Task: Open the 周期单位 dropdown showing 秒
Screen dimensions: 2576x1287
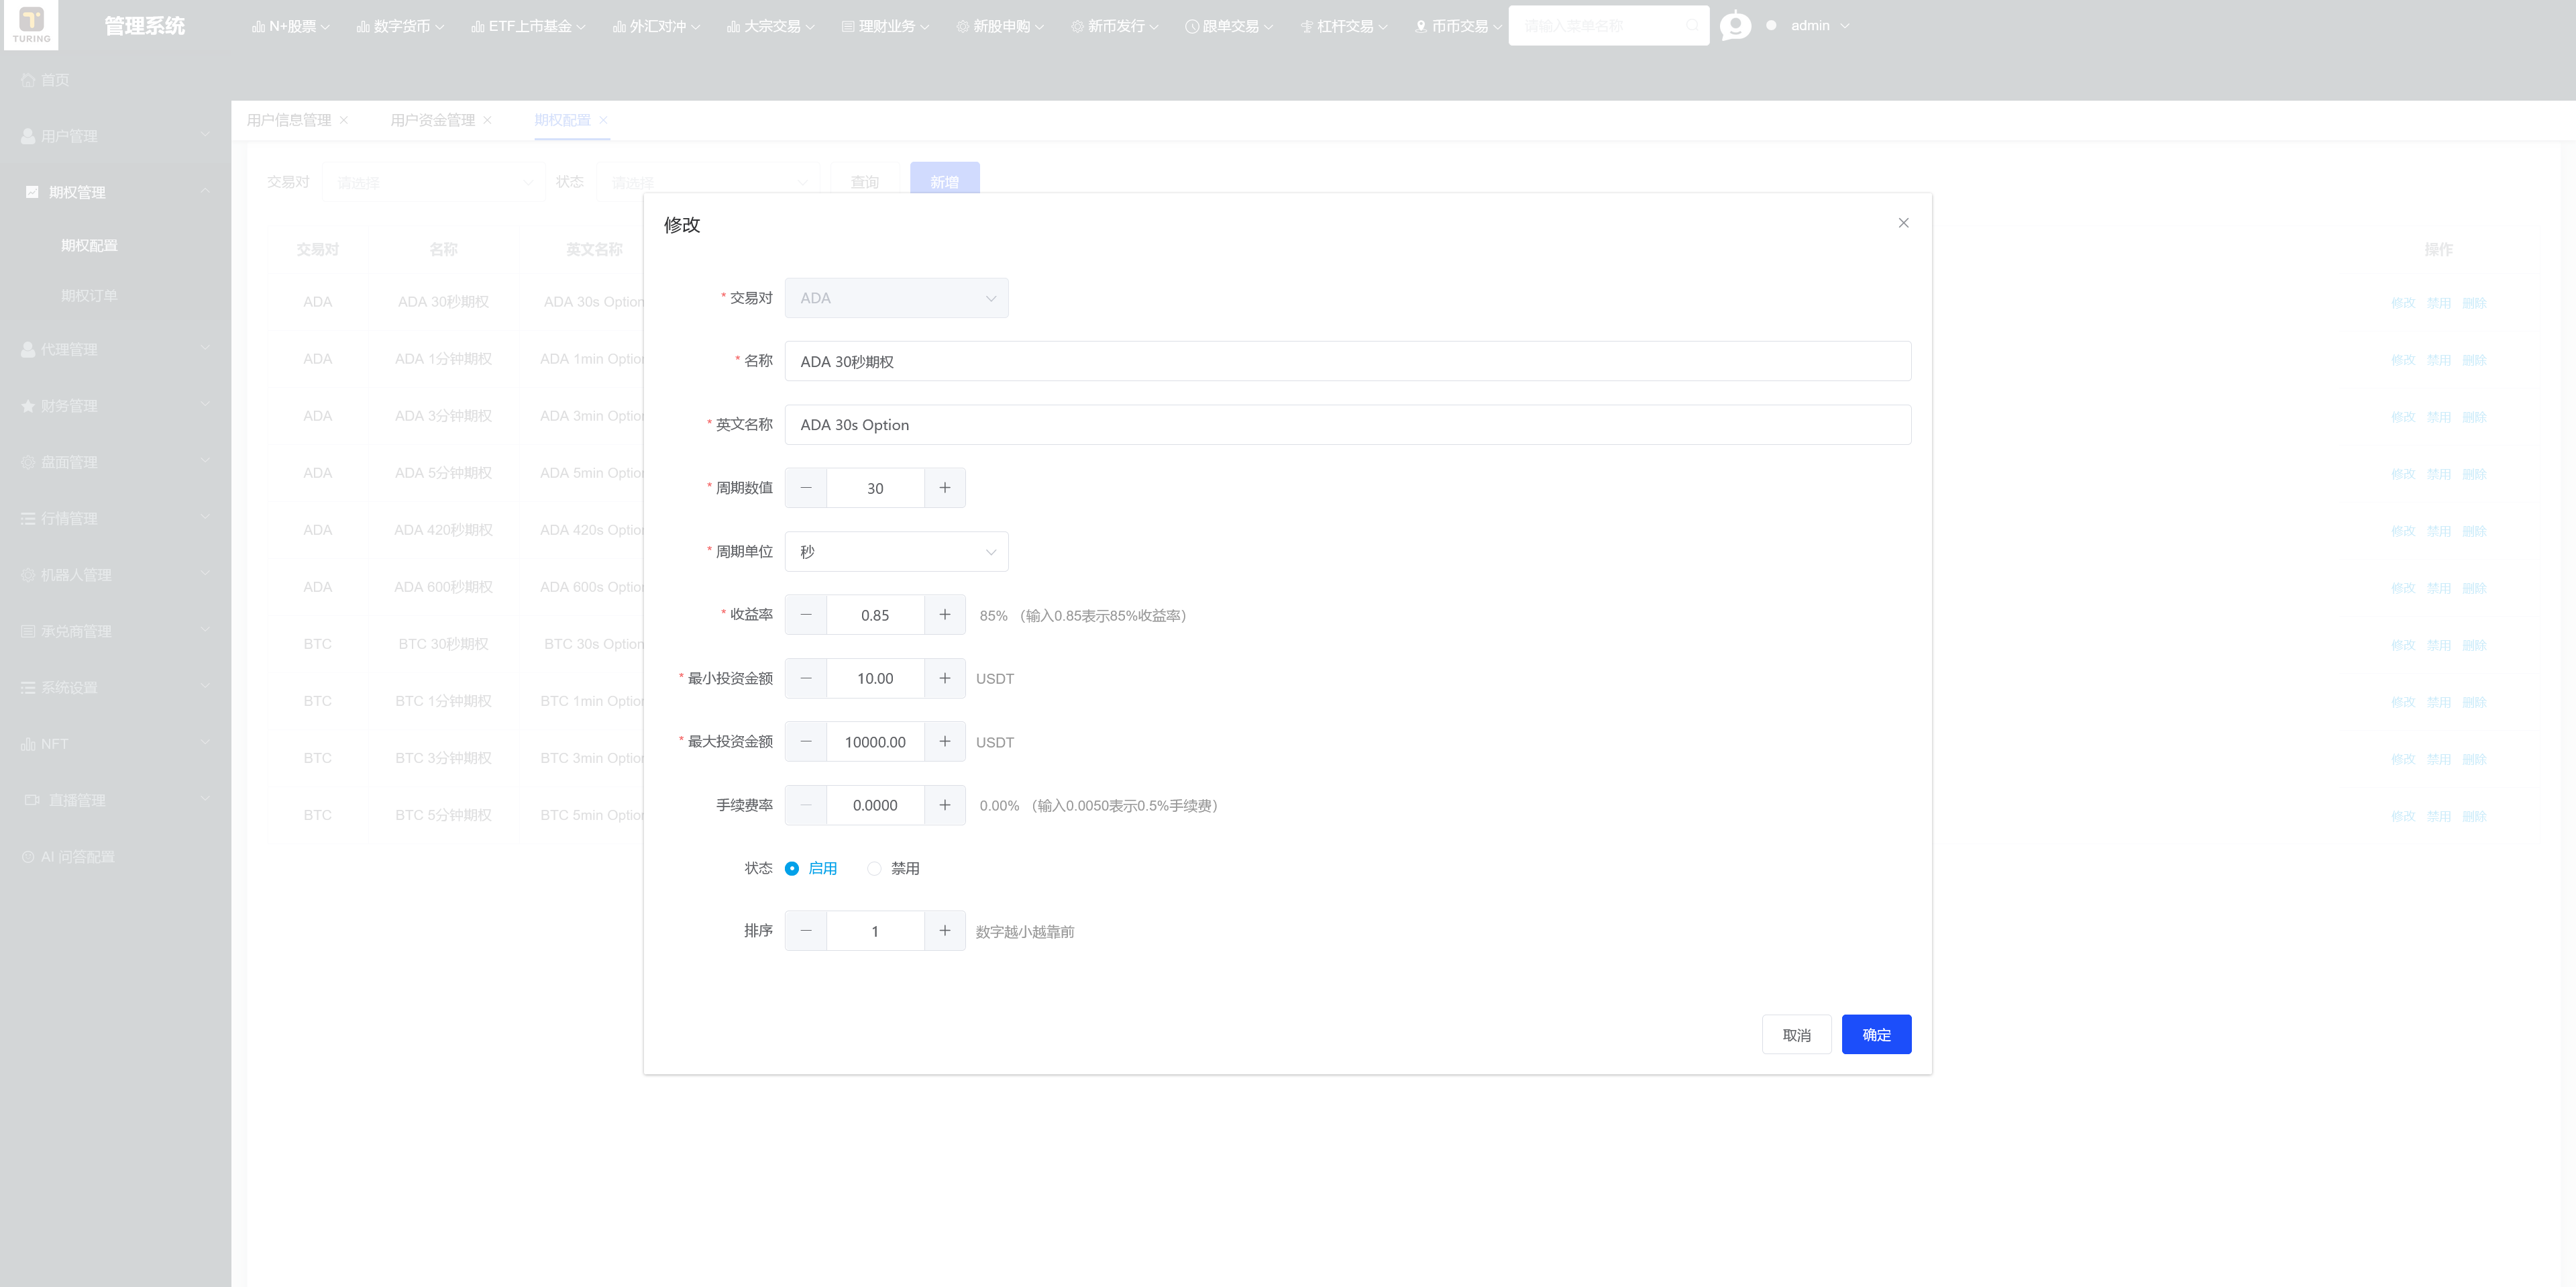Action: tap(896, 552)
